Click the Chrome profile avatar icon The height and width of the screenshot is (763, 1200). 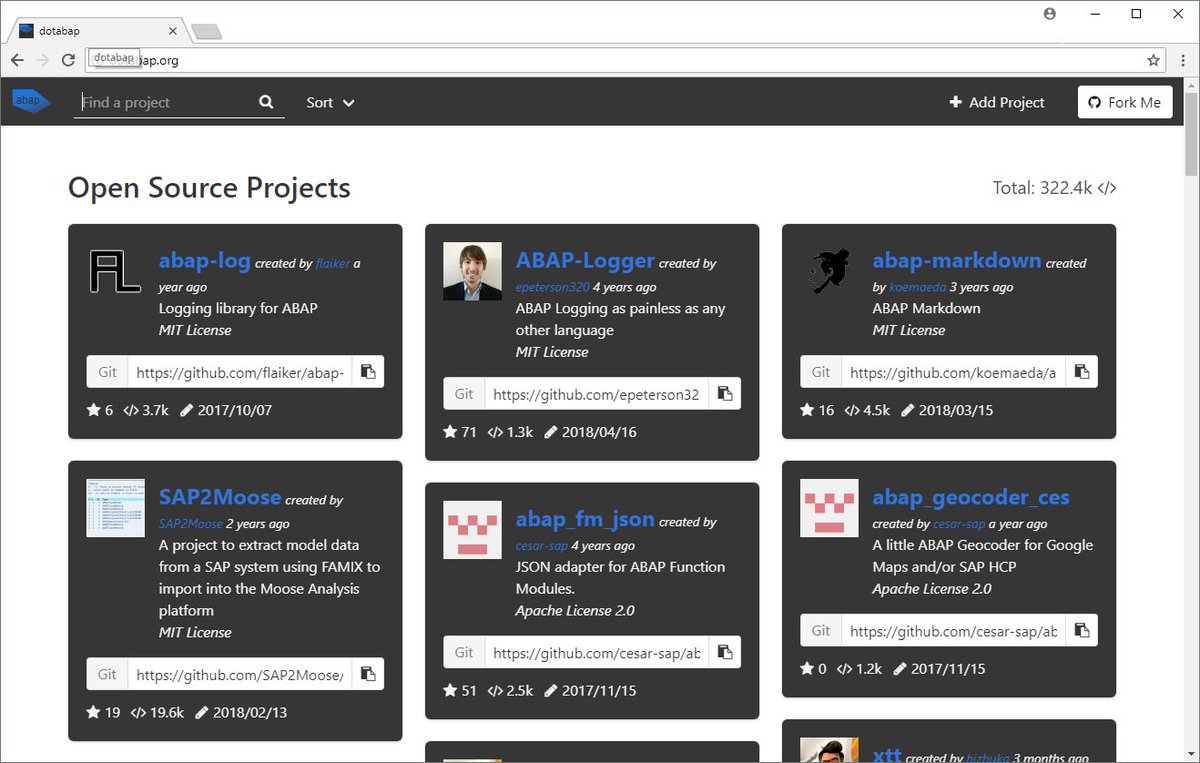[1050, 14]
